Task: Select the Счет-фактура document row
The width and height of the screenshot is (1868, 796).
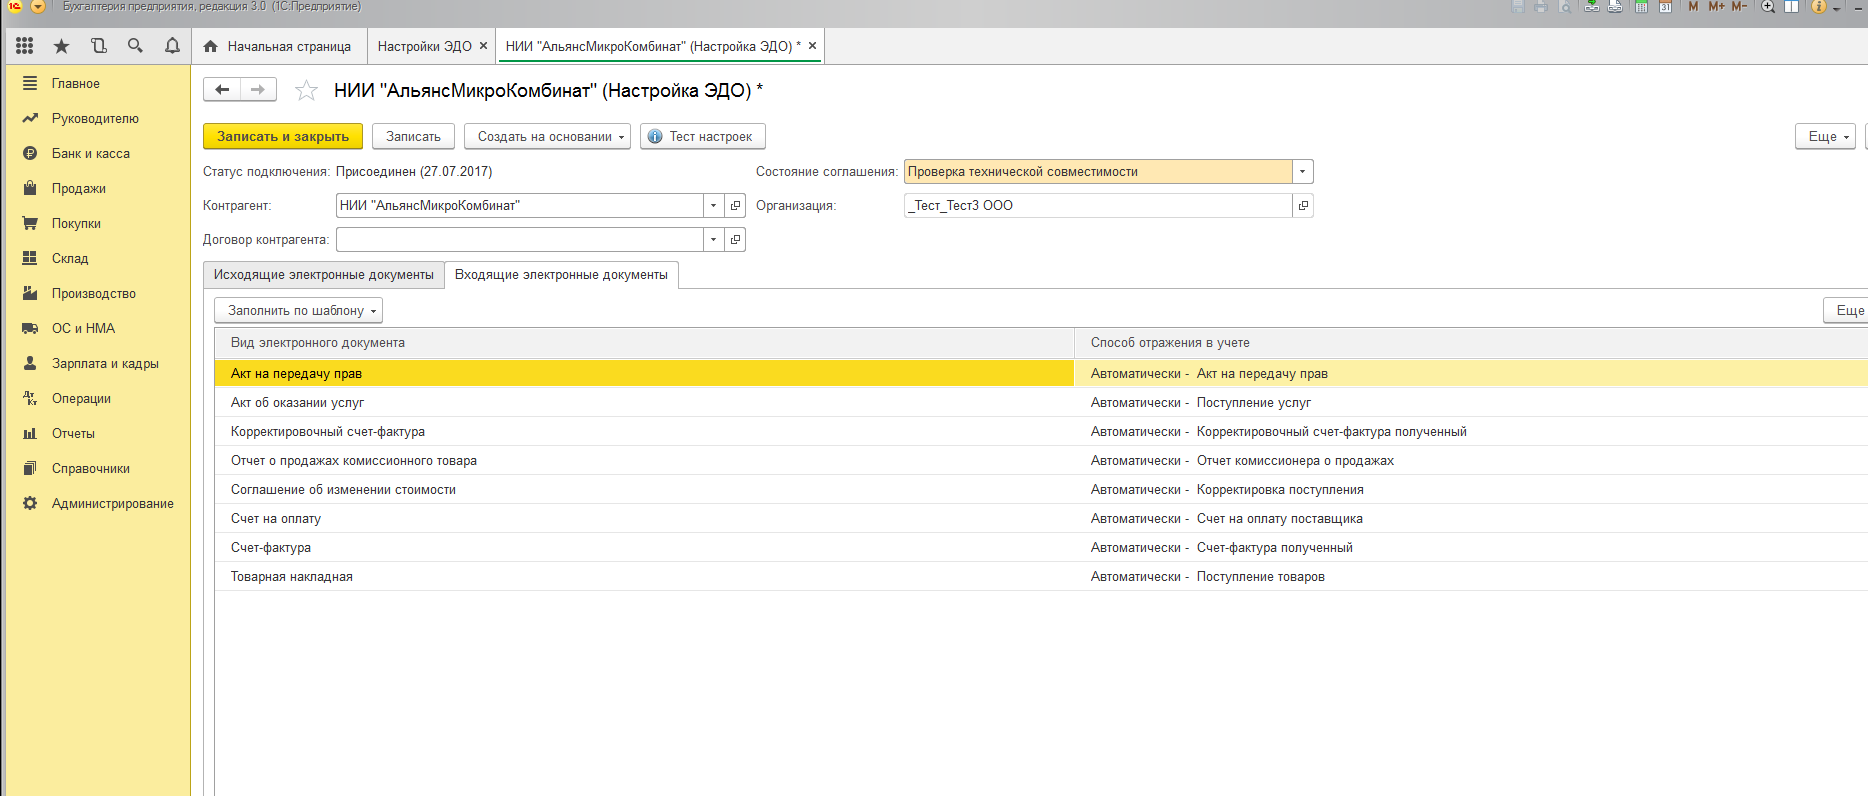Action: [271, 548]
